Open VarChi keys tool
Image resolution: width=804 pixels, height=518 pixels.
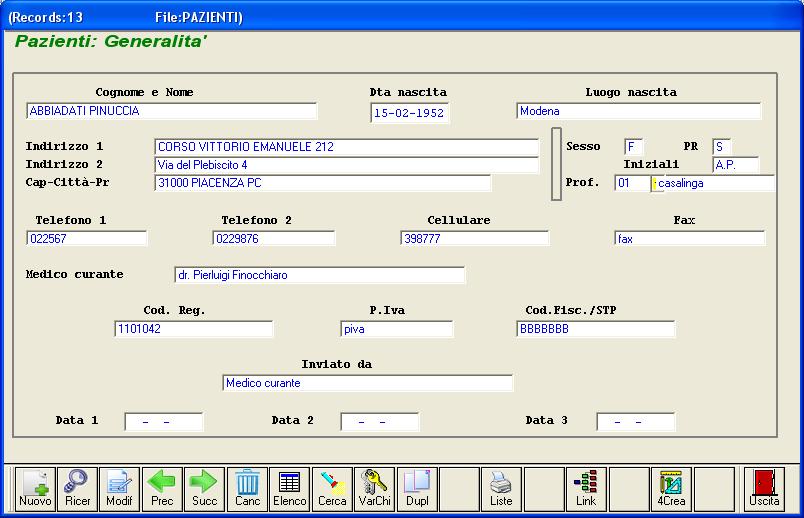(374, 489)
